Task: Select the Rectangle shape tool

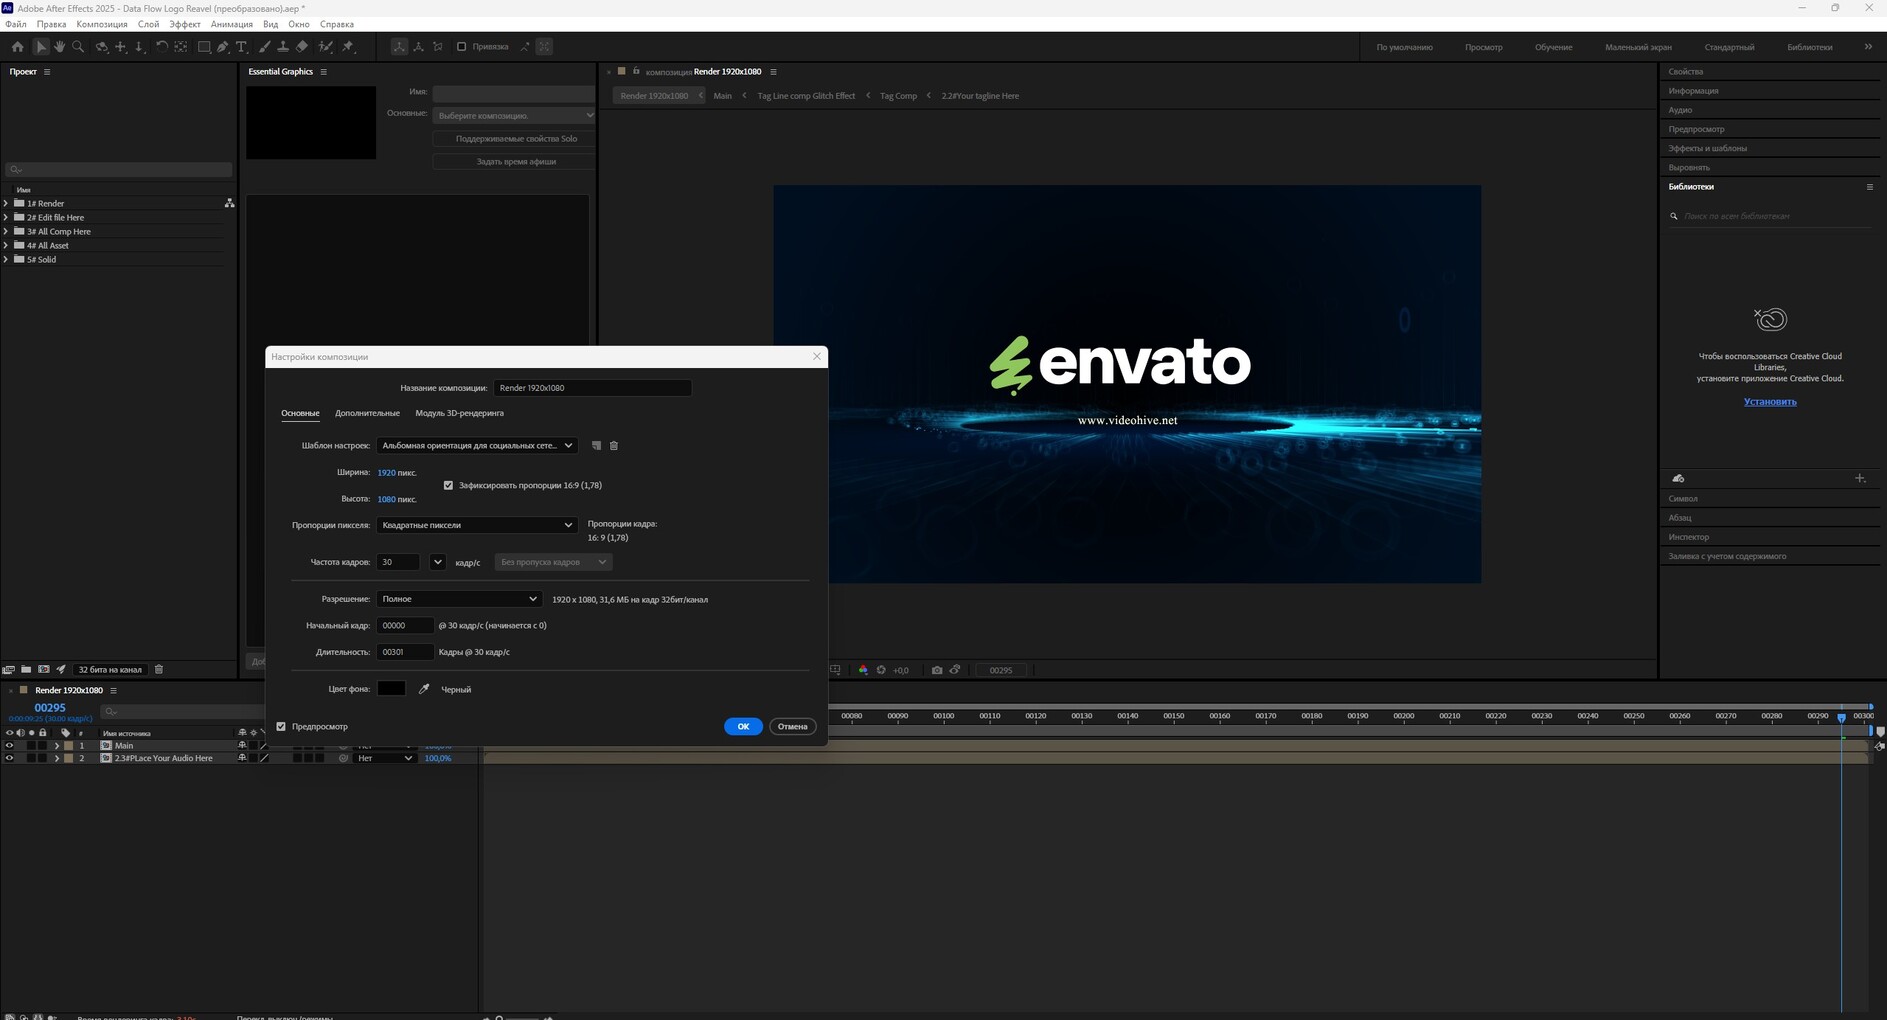Action: 204,47
